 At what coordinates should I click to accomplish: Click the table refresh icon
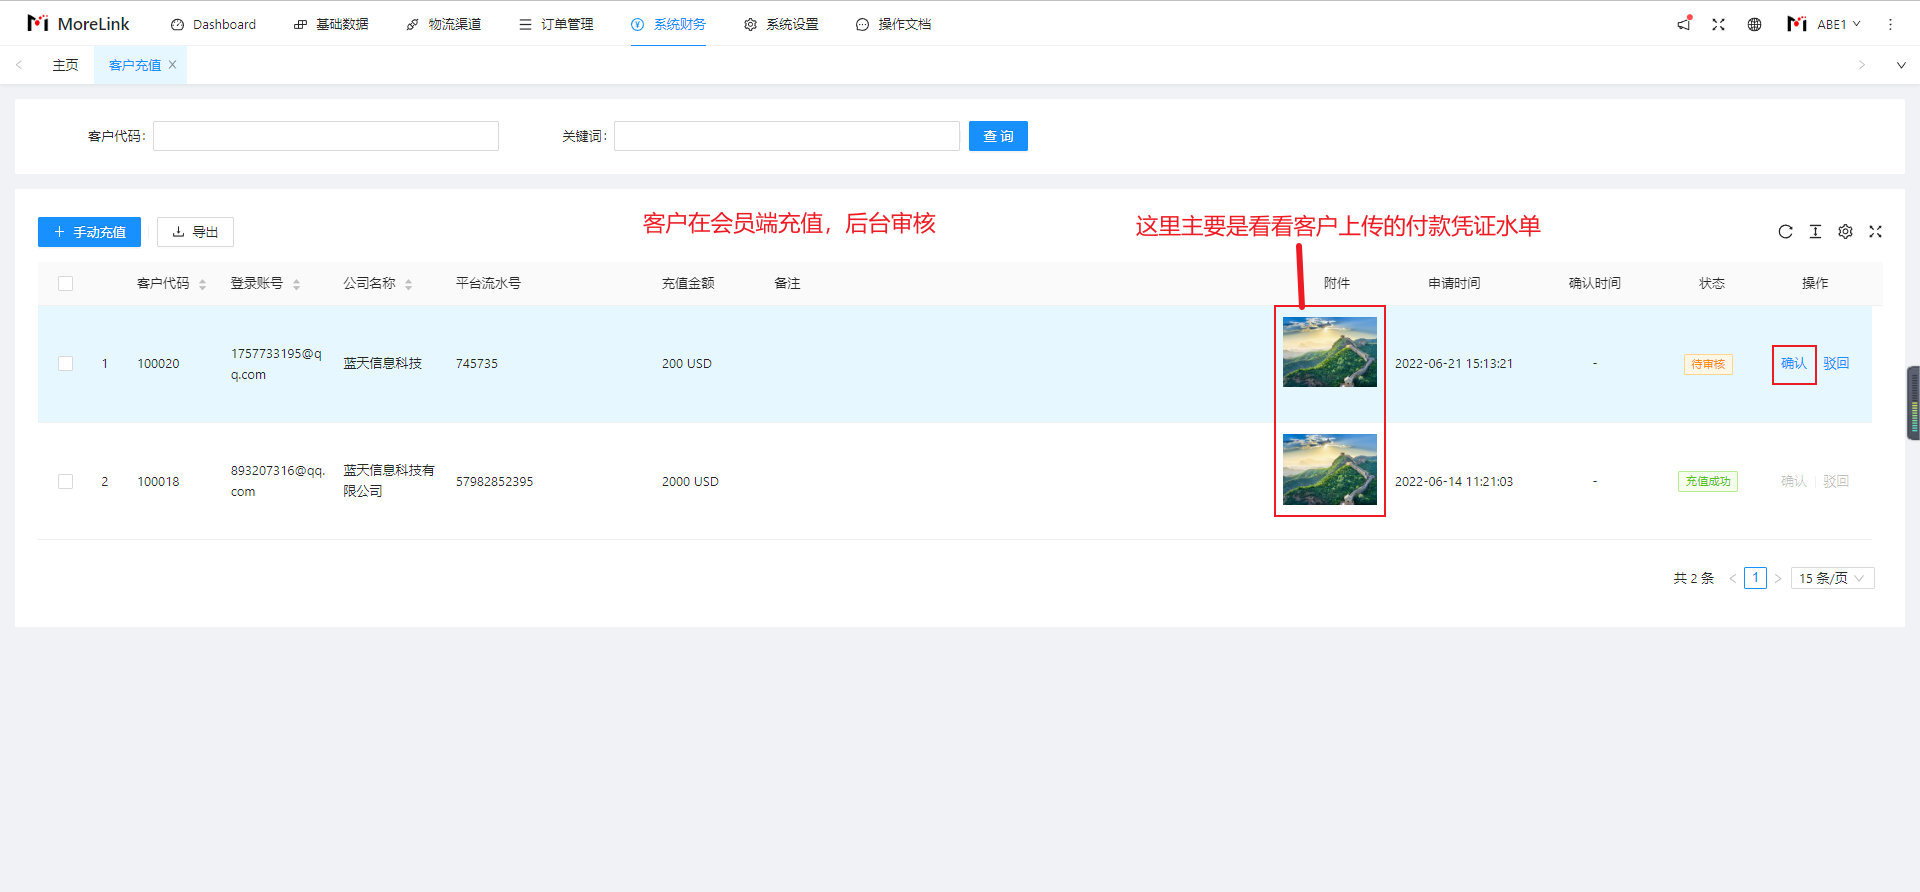point(1785,232)
